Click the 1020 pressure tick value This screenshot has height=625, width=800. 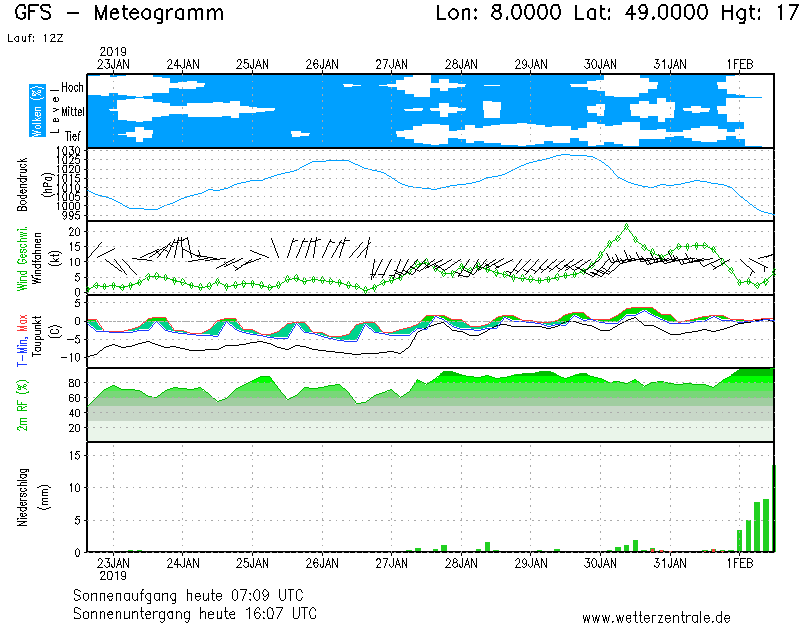tap(68, 169)
